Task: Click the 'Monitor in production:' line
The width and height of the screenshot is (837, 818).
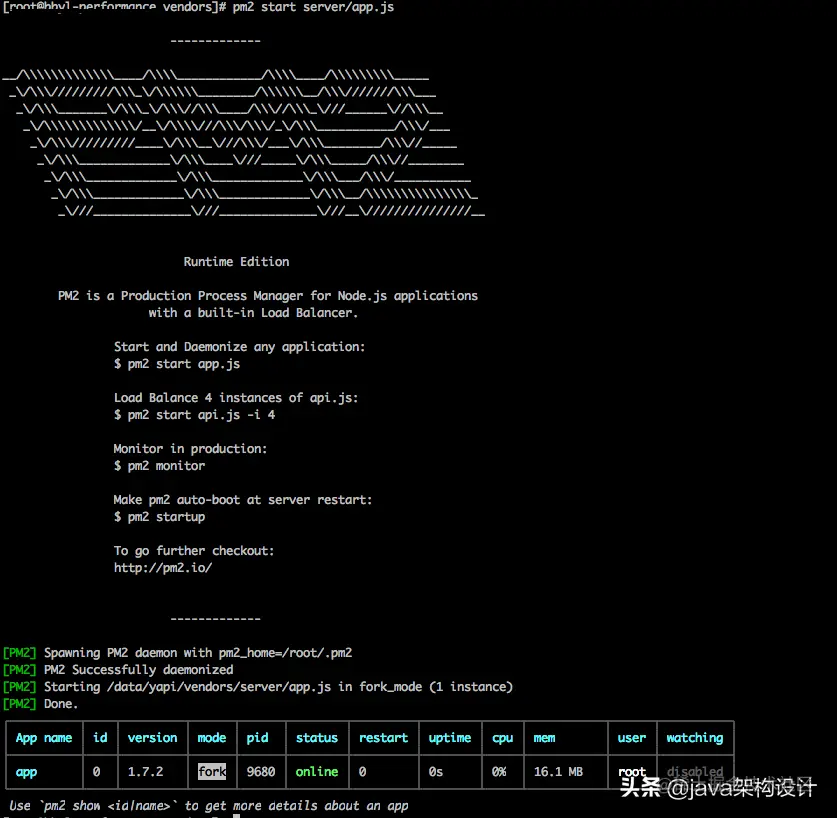Action: pos(190,449)
